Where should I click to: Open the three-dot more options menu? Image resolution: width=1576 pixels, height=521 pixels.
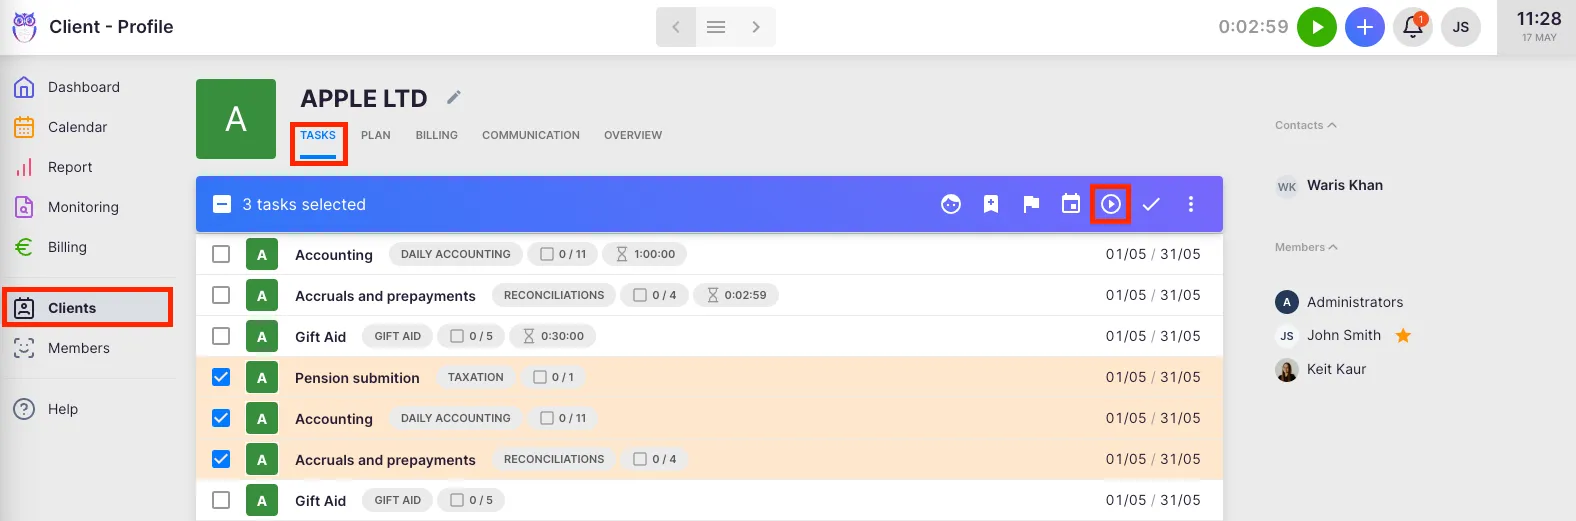pyautogui.click(x=1190, y=204)
